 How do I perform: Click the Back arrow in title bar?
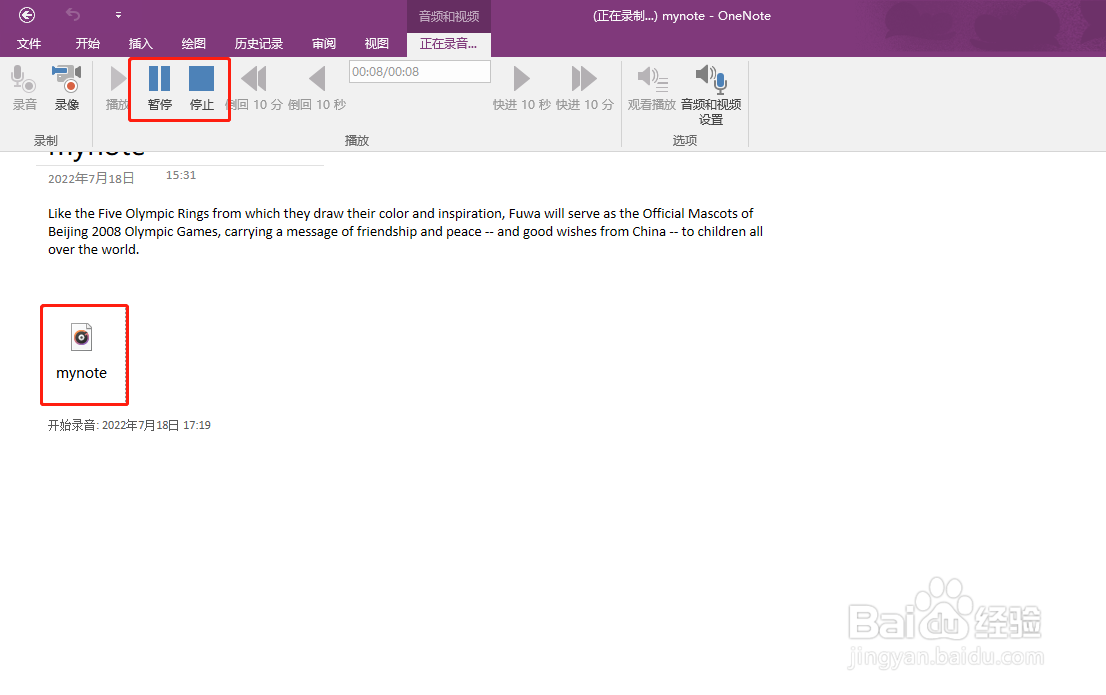27,15
